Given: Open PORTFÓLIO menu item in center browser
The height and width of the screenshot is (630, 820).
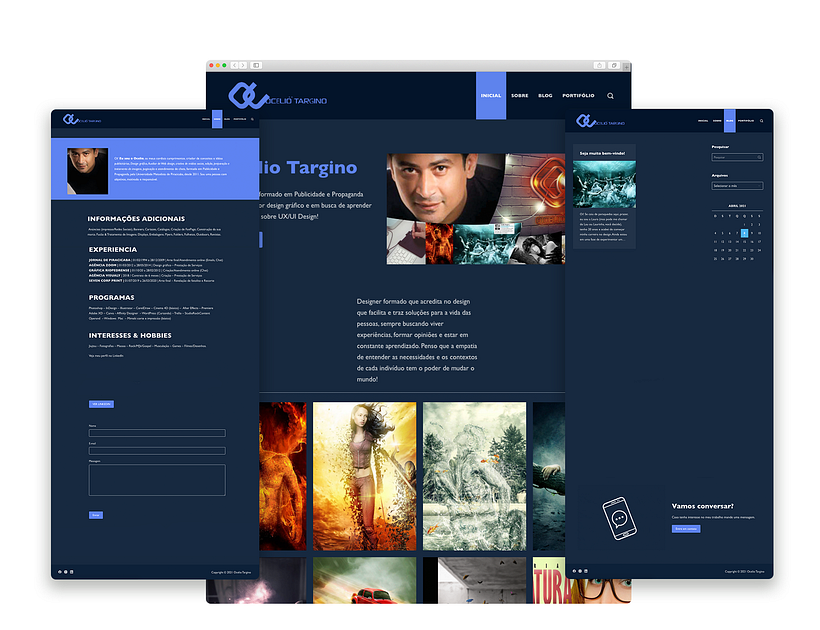Looking at the screenshot, I should [x=578, y=96].
